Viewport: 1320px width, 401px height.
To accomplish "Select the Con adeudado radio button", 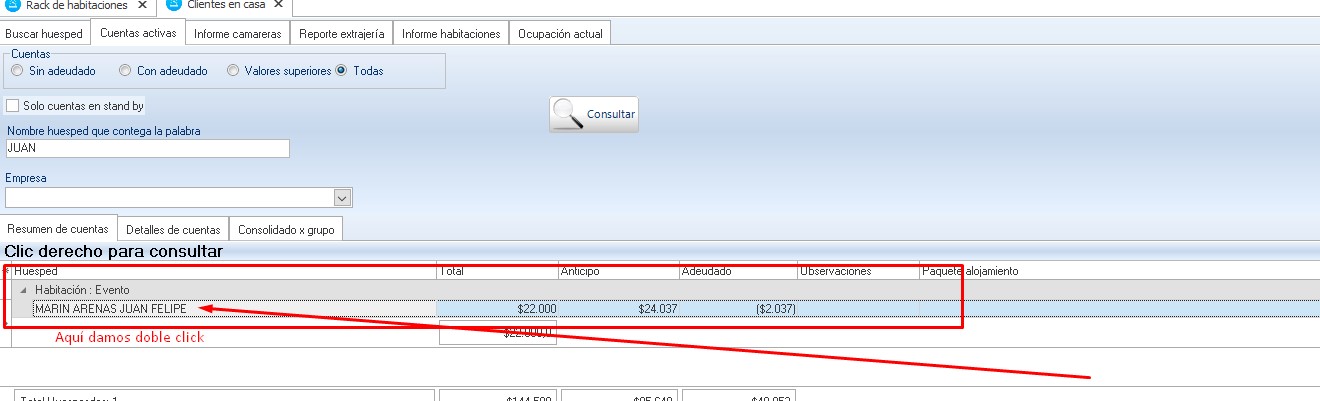I will click(125, 71).
